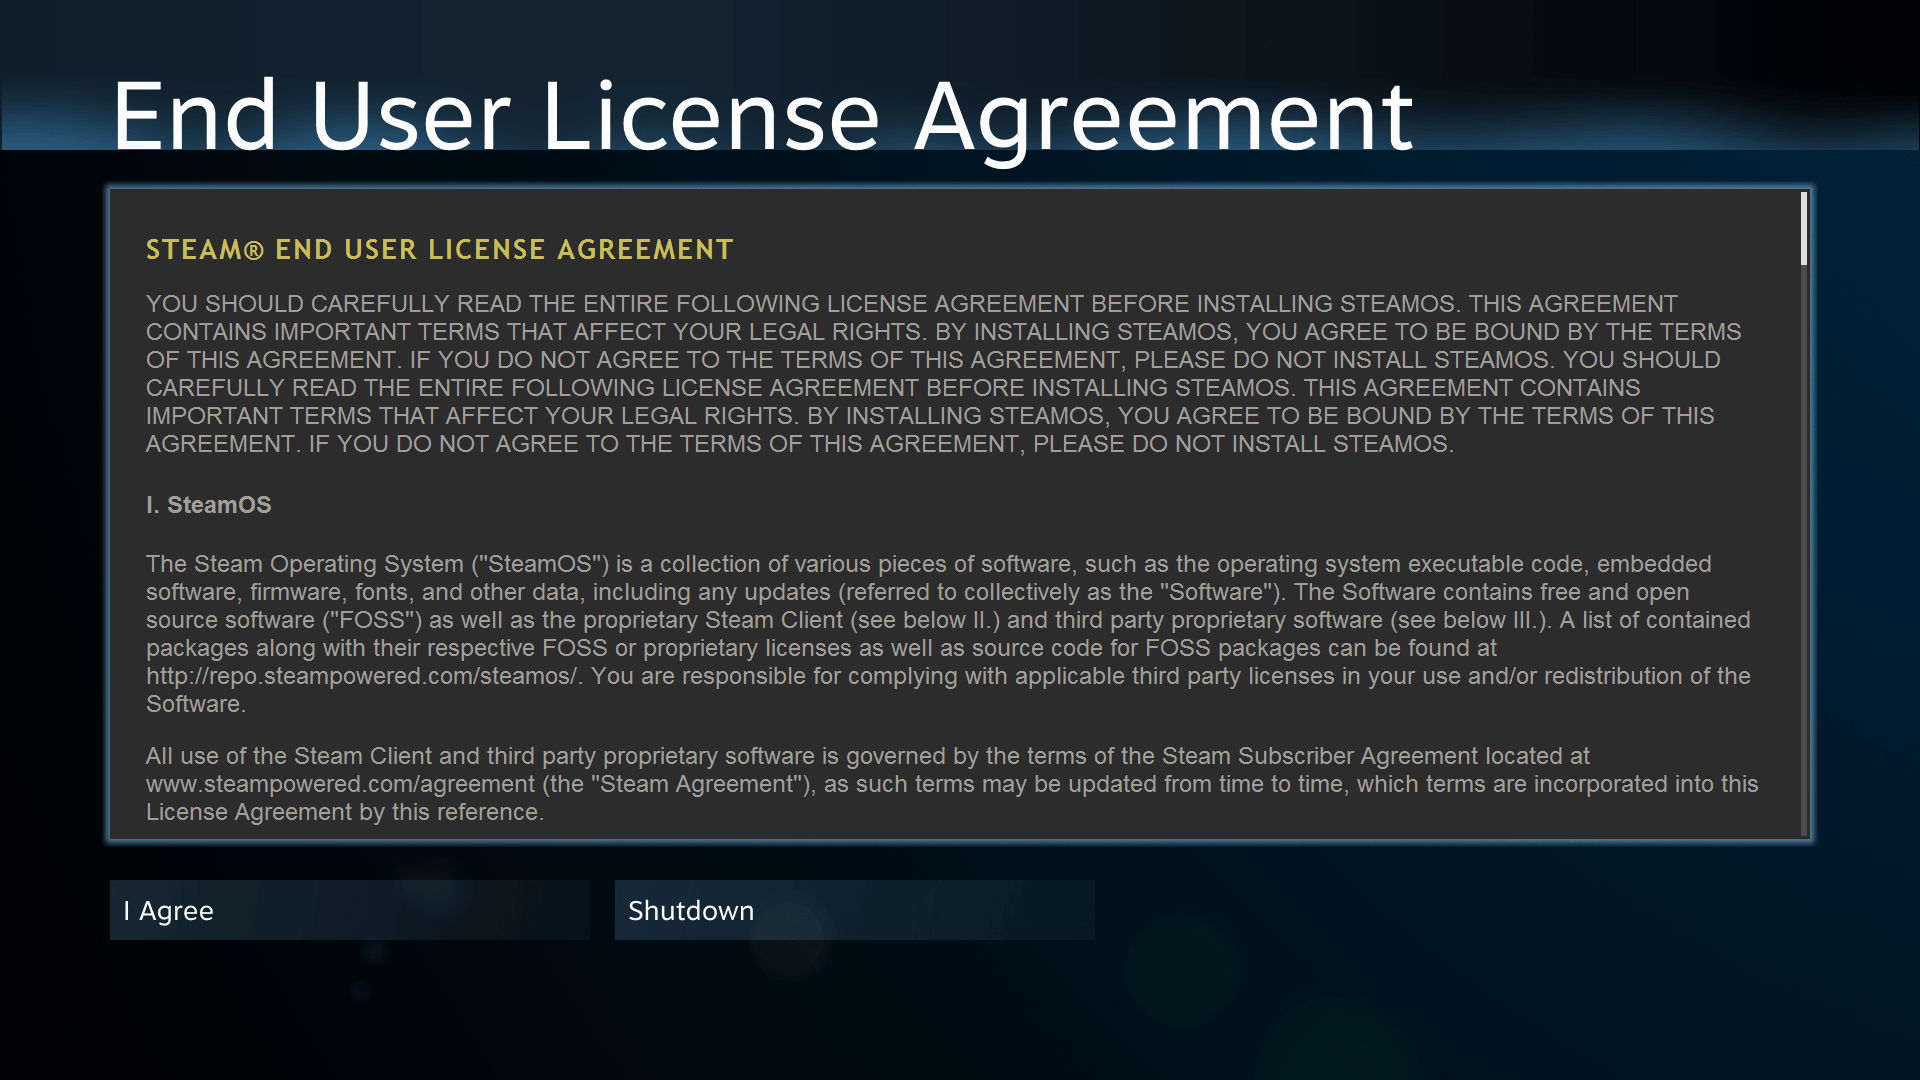Viewport: 1920px width, 1080px height.
Task: Click the phrase License Agreement by this reference
Action: click(344, 813)
